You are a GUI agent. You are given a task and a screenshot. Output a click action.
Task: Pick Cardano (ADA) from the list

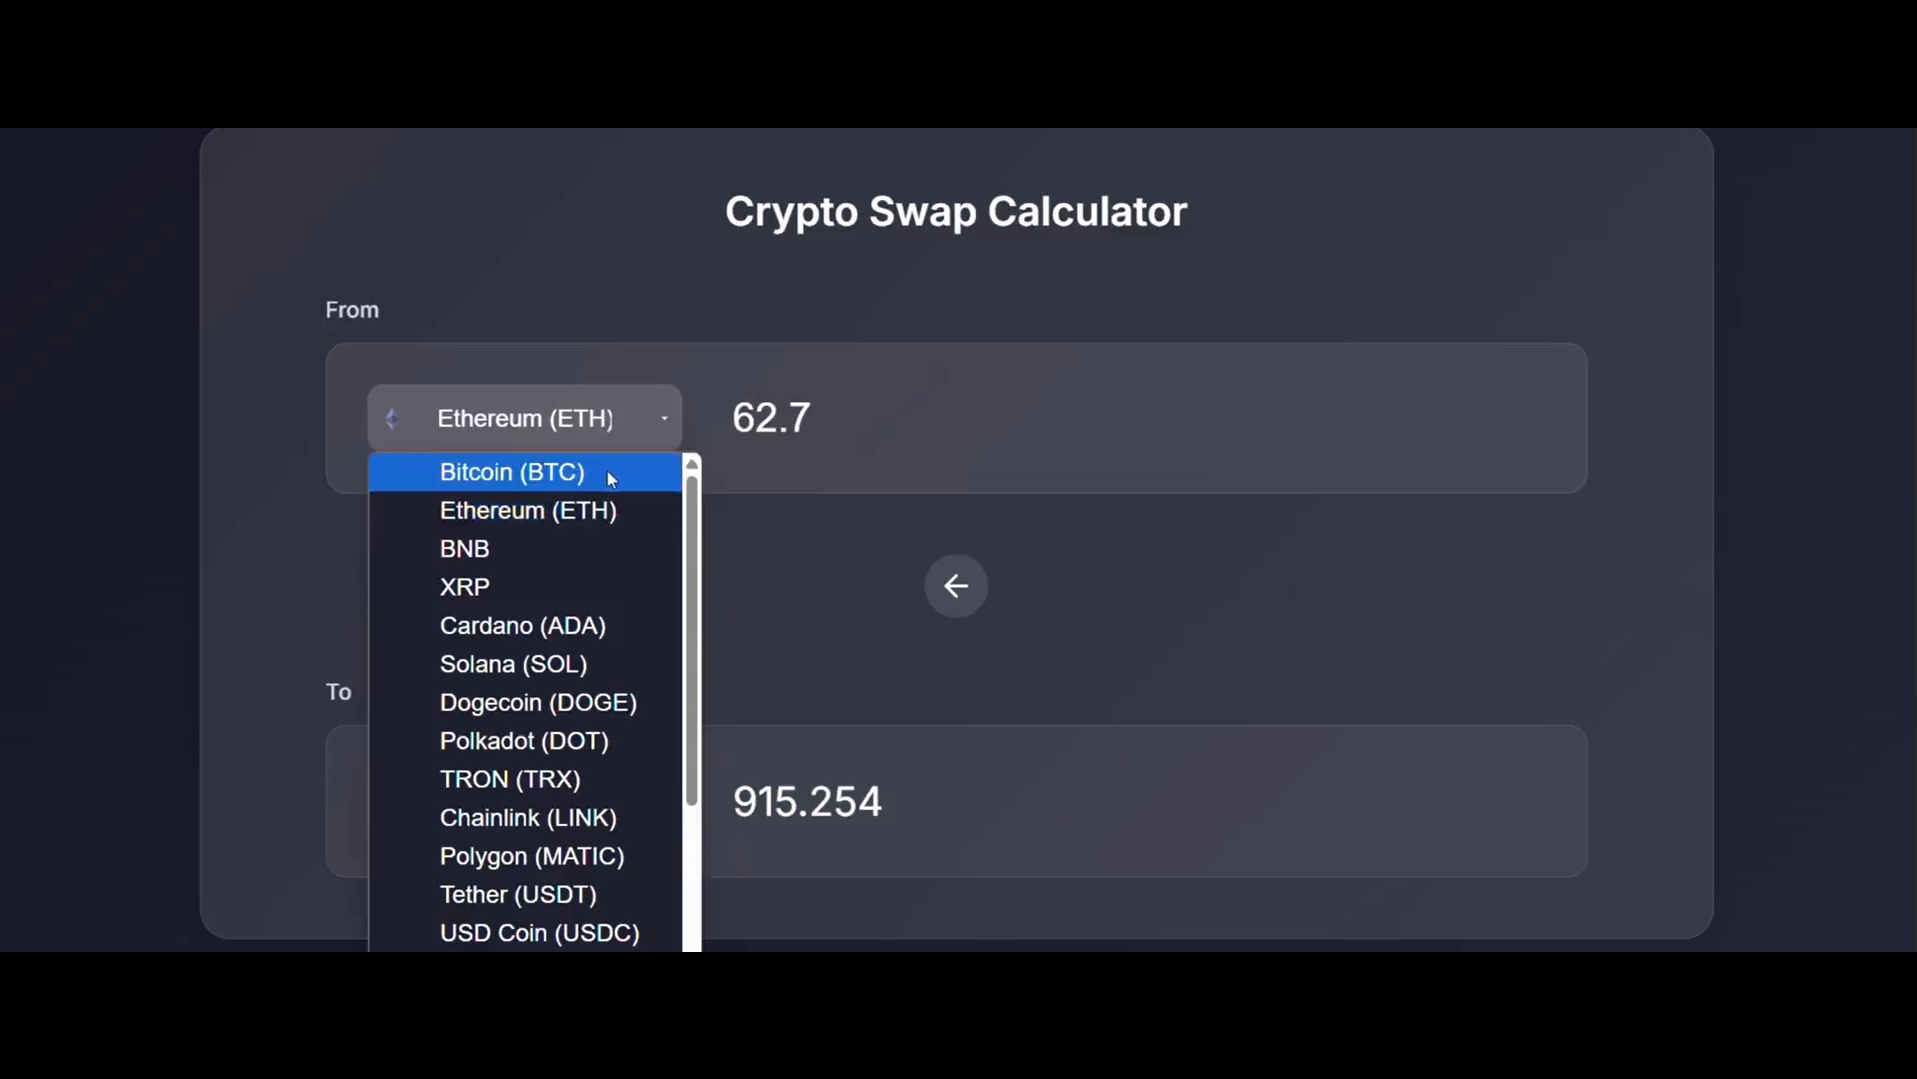click(522, 625)
